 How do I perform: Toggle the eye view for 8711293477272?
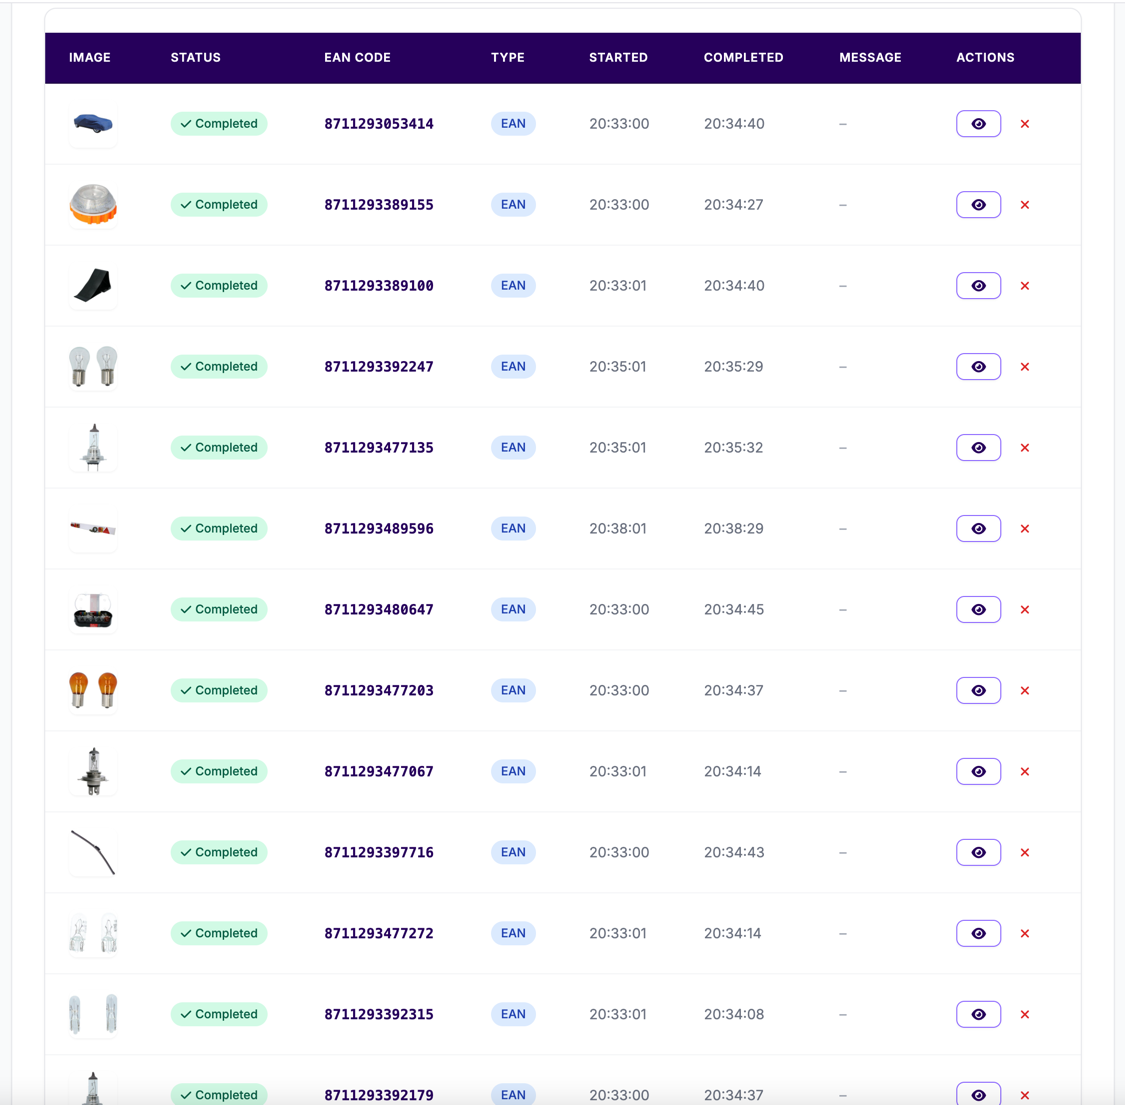(x=978, y=933)
